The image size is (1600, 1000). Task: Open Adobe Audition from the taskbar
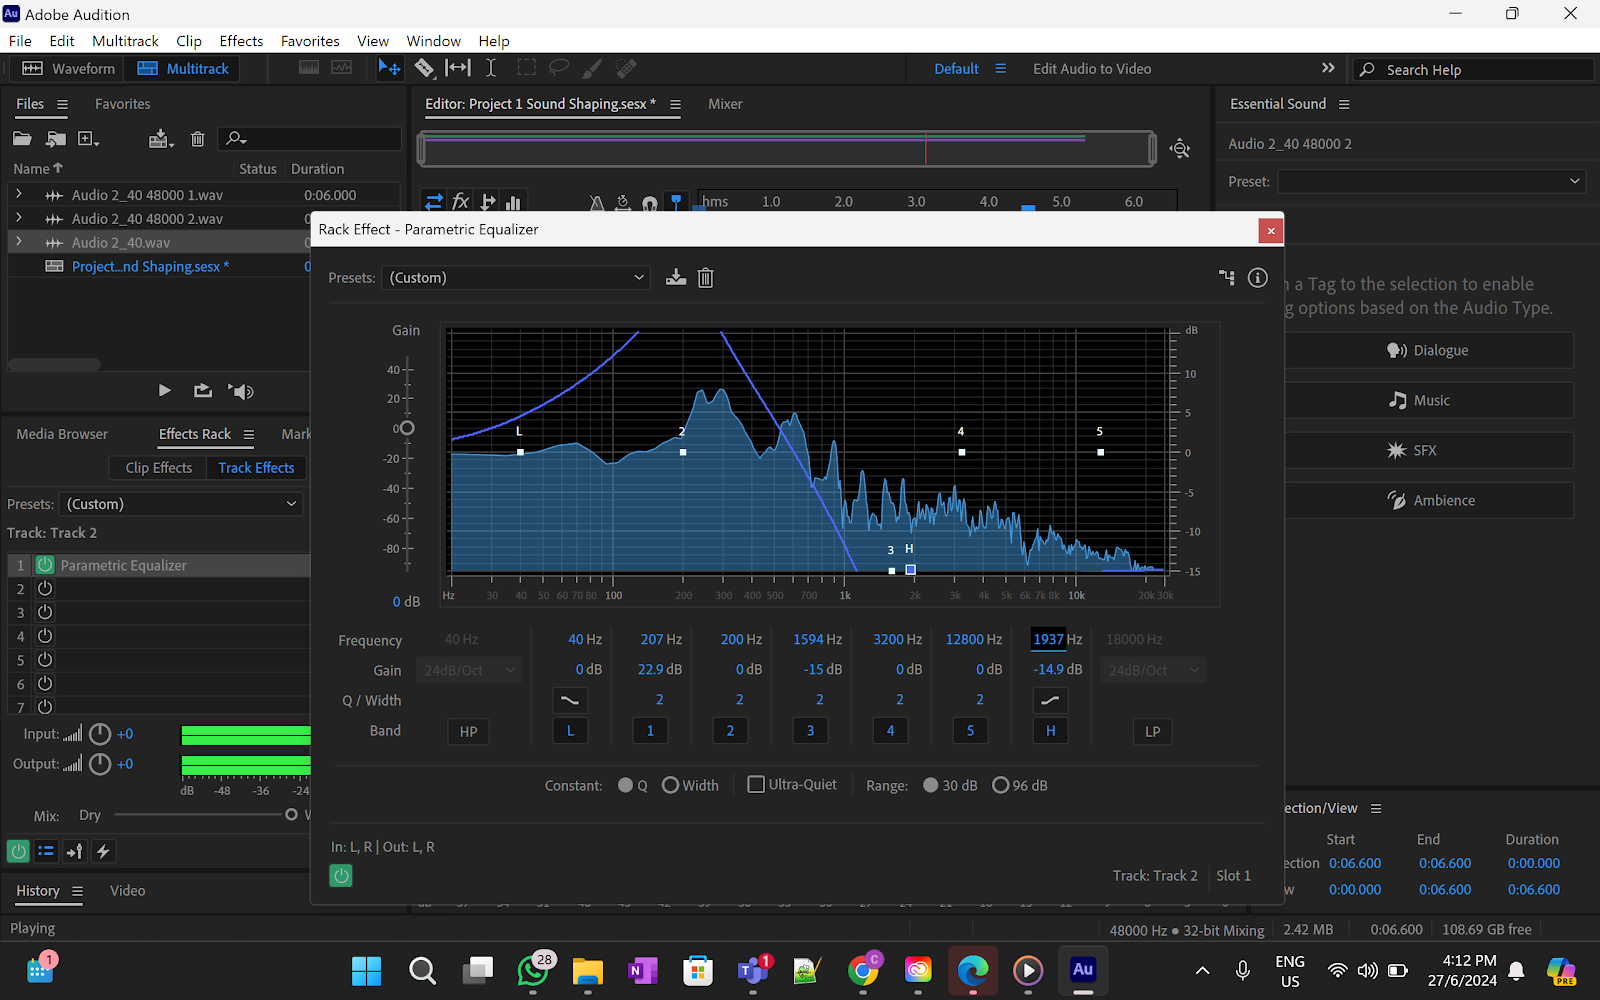(1083, 970)
